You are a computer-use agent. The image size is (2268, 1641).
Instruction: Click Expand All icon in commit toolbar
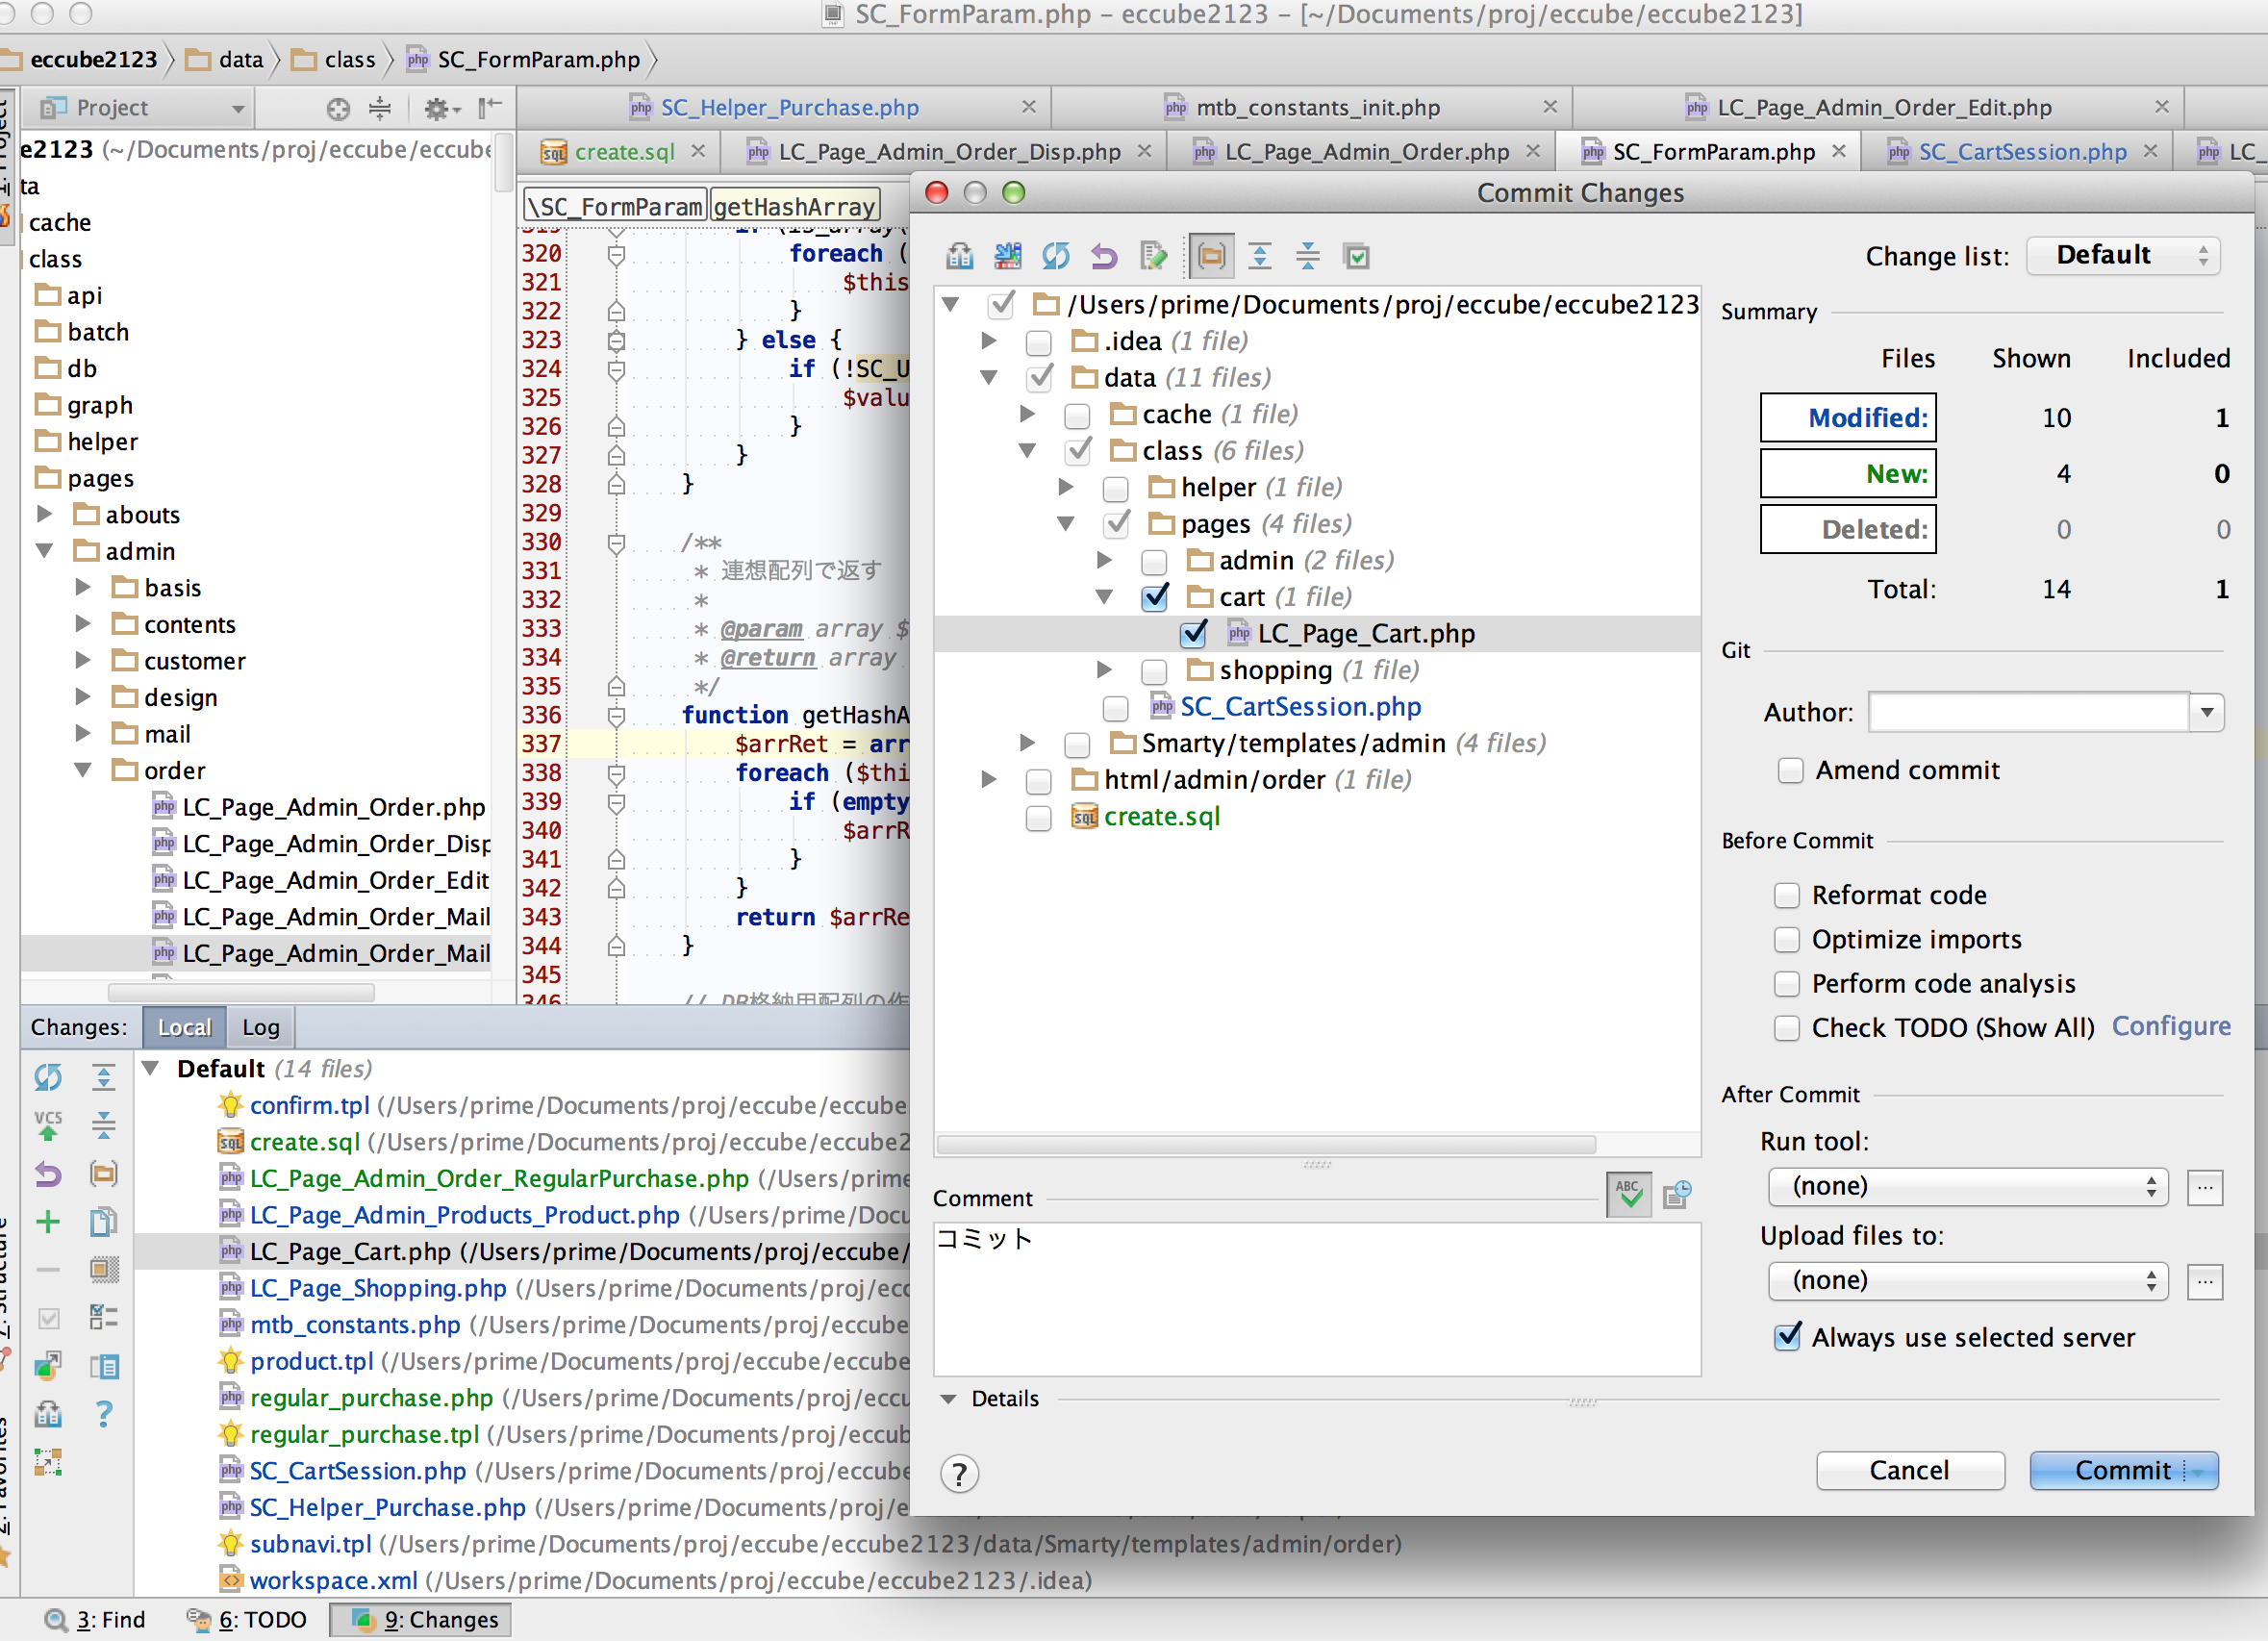[1260, 257]
